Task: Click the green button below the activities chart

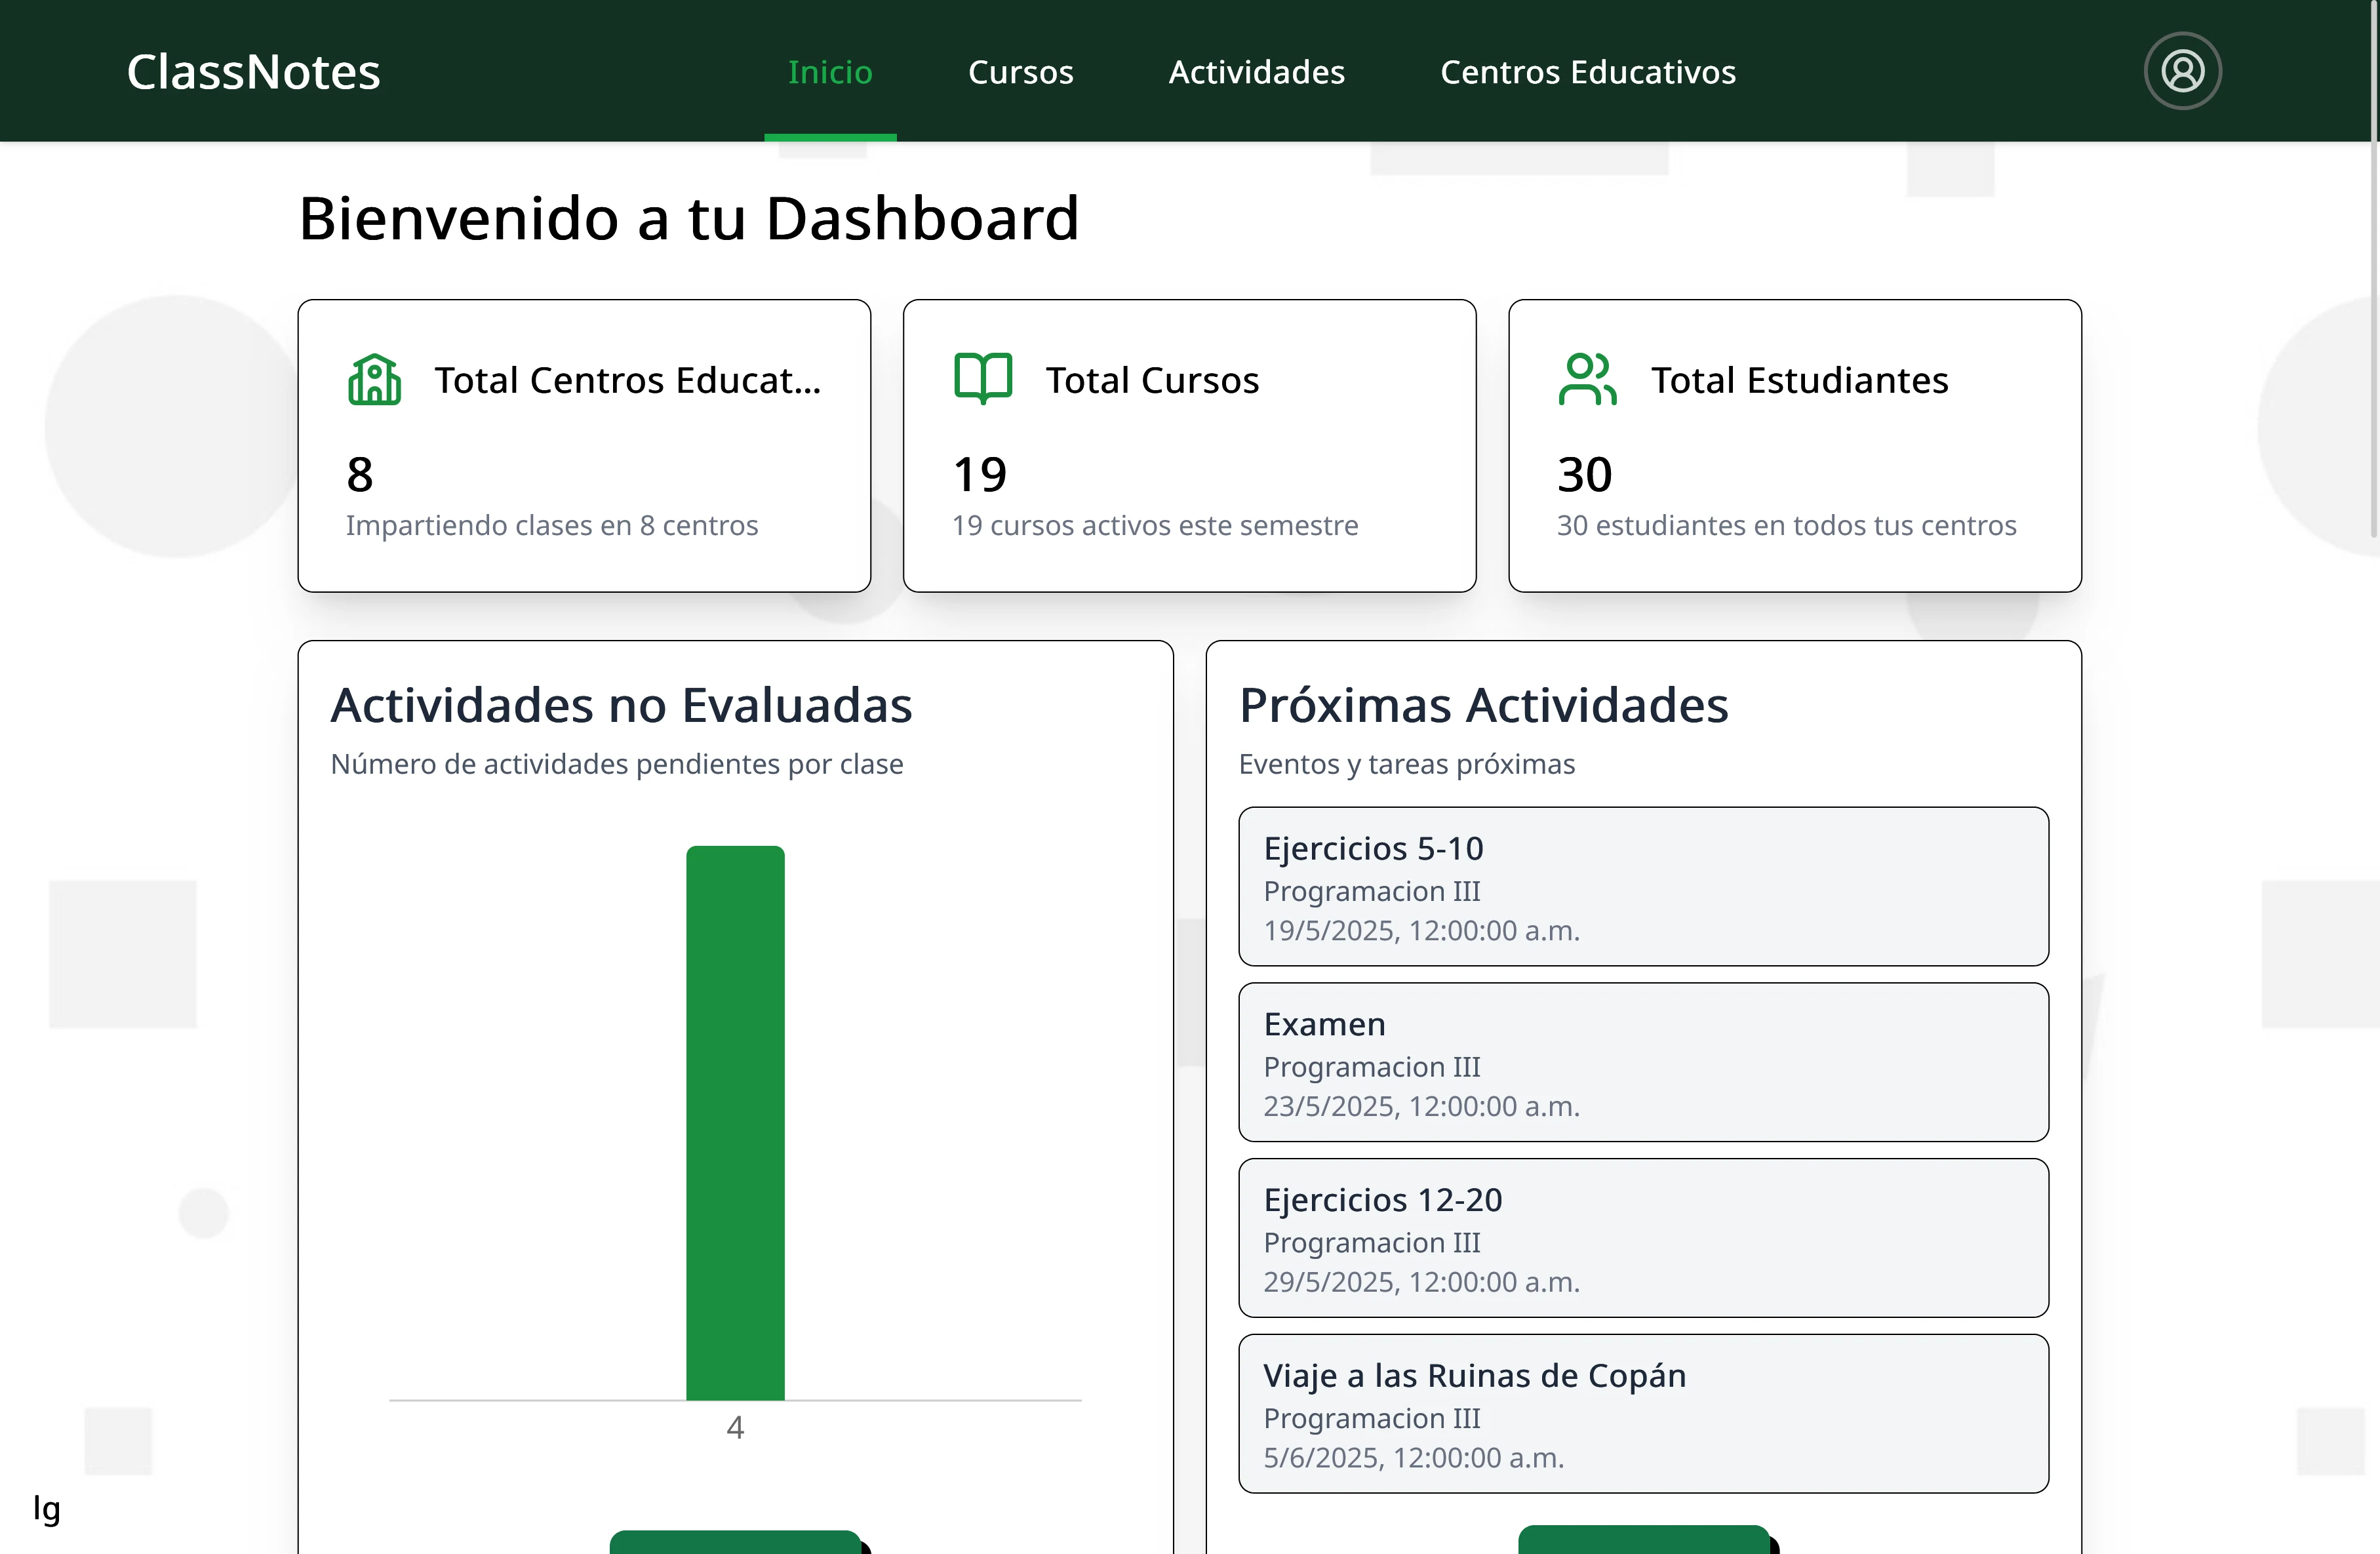Action: click(736, 1543)
